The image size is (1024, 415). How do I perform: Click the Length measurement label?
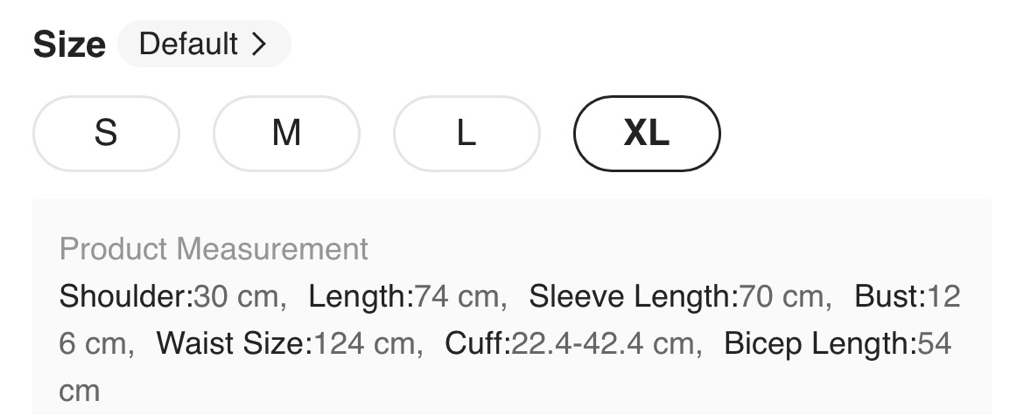[360, 297]
